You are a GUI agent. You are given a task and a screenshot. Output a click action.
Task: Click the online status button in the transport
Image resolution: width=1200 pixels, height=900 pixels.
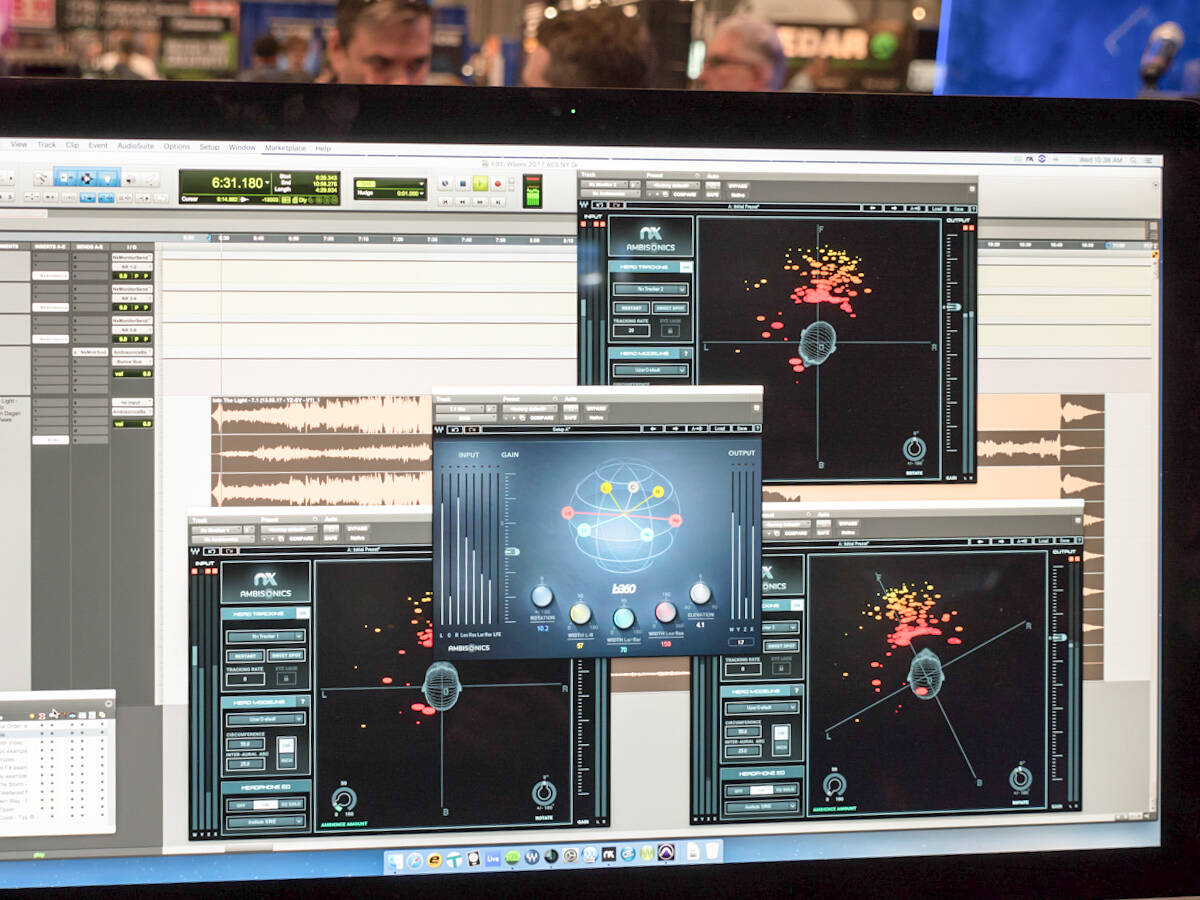click(445, 184)
